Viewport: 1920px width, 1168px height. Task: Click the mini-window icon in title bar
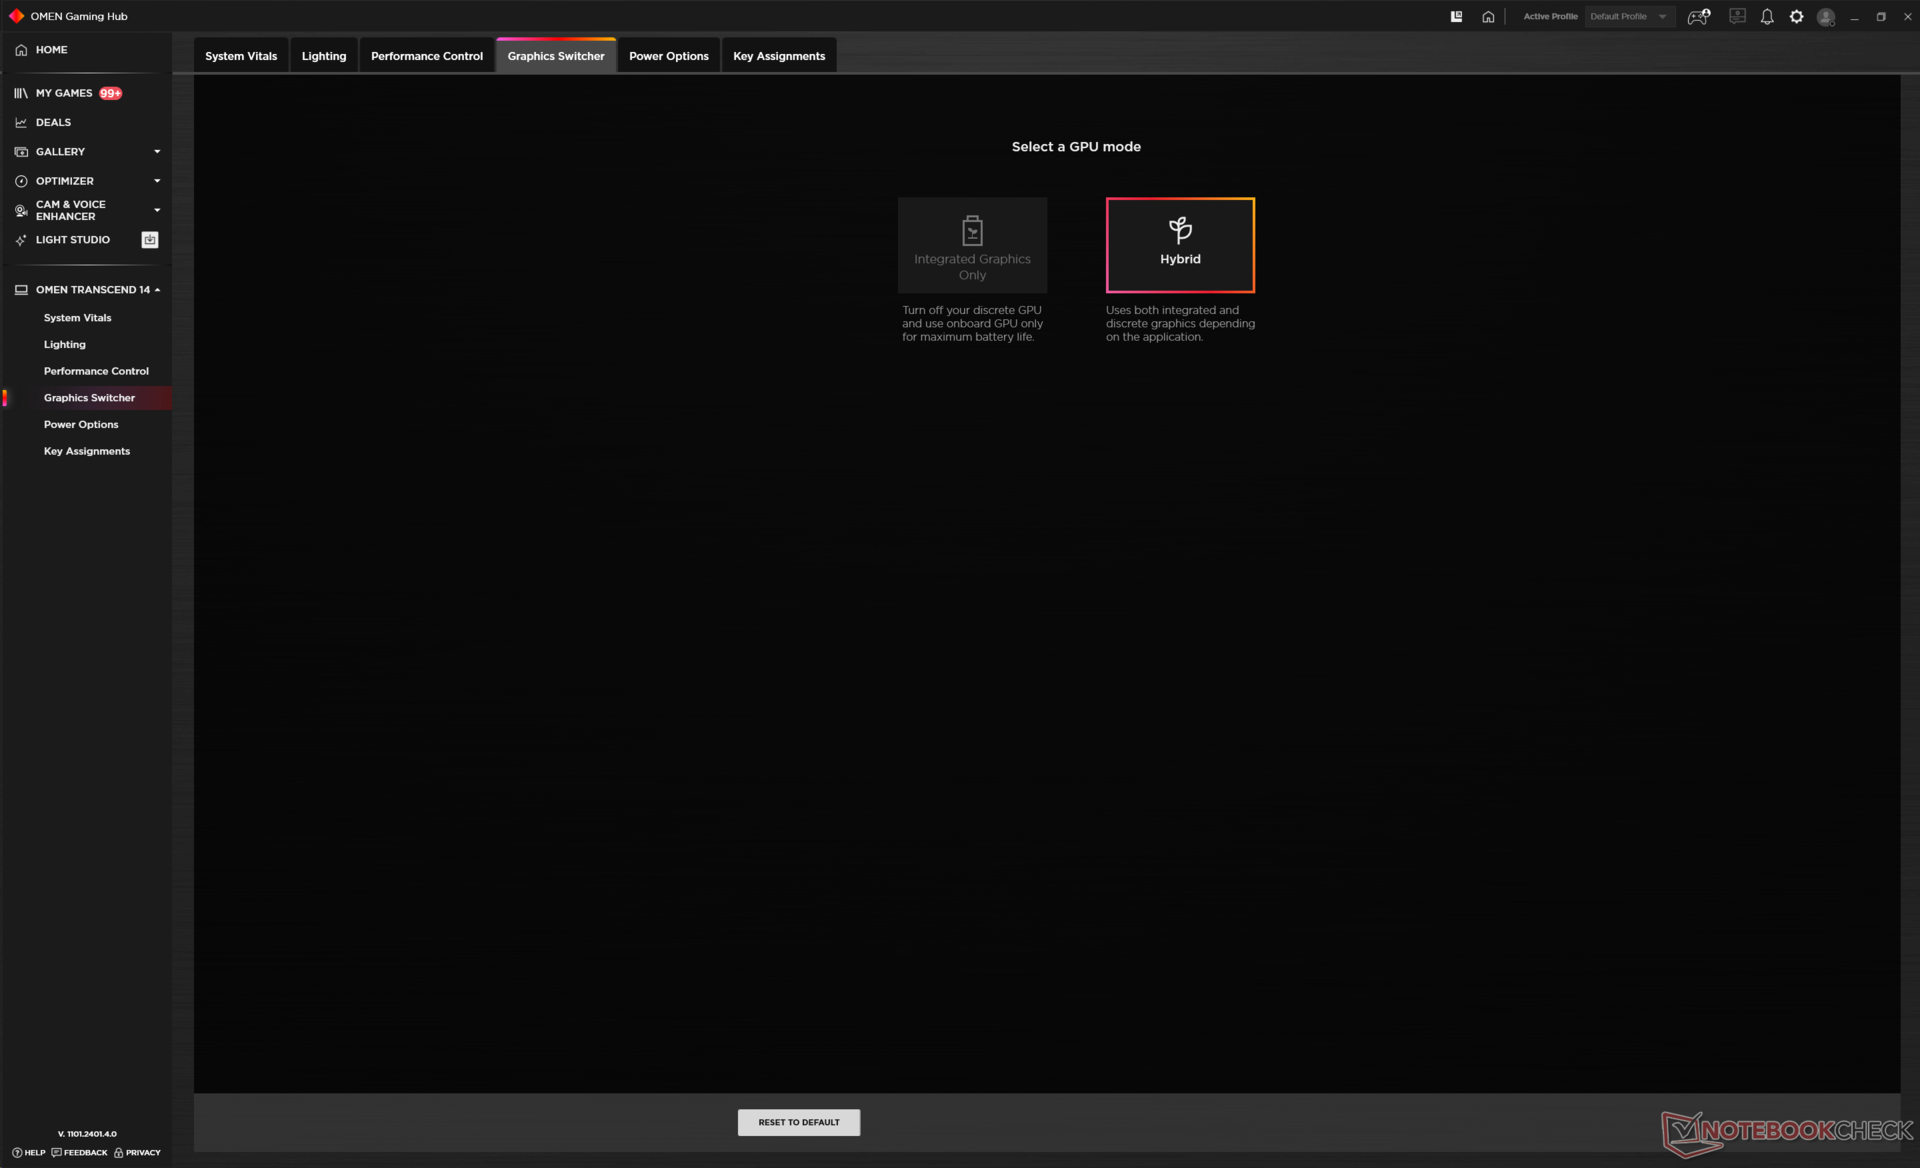[x=1456, y=17]
